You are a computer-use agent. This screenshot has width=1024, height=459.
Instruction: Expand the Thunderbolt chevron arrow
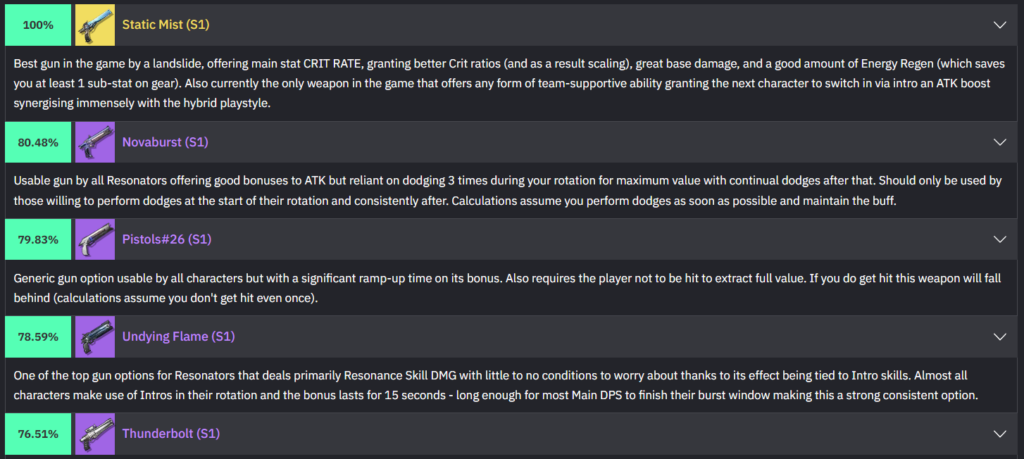pos(999,434)
